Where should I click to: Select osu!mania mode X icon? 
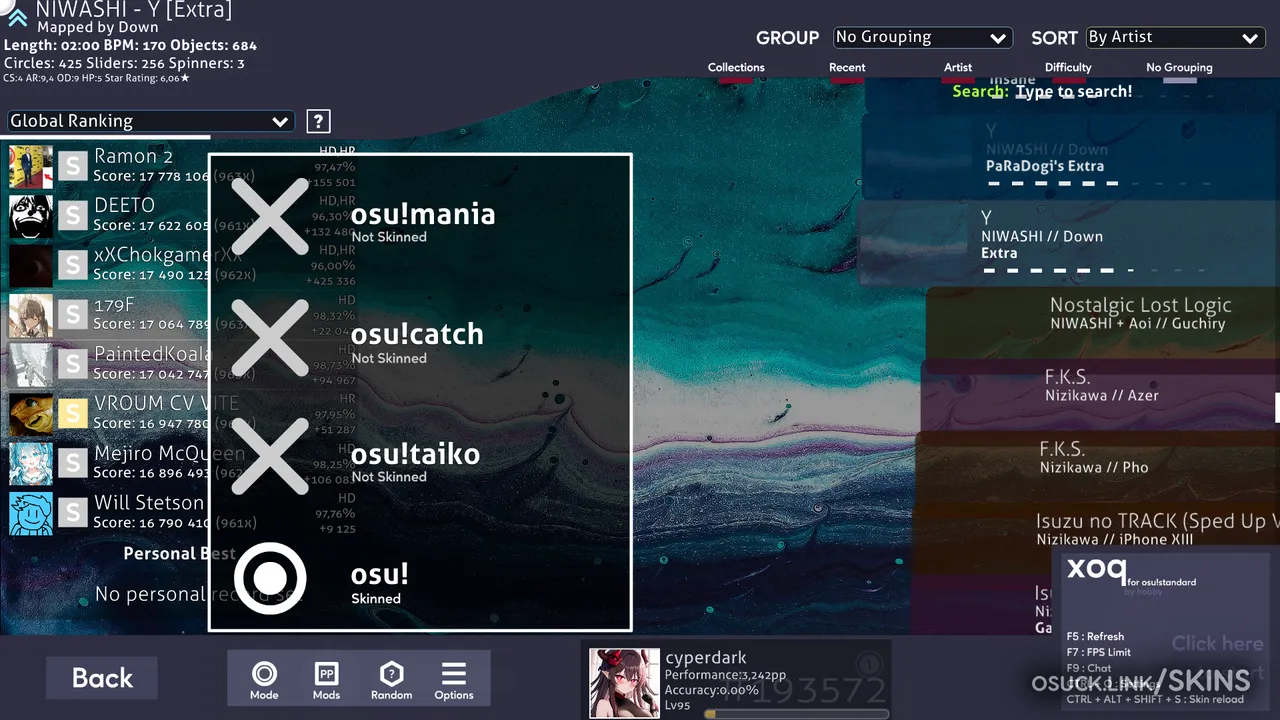270,216
